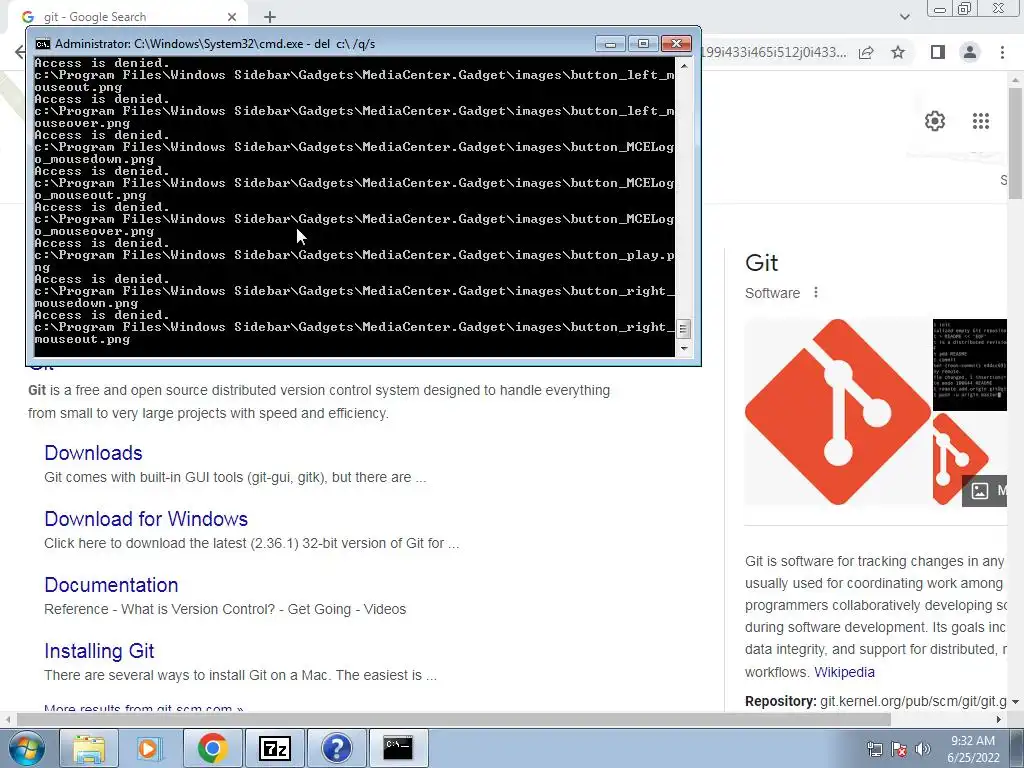Click Show desktop strip at taskbar end
This screenshot has height=768, width=1024.
[1019, 748]
